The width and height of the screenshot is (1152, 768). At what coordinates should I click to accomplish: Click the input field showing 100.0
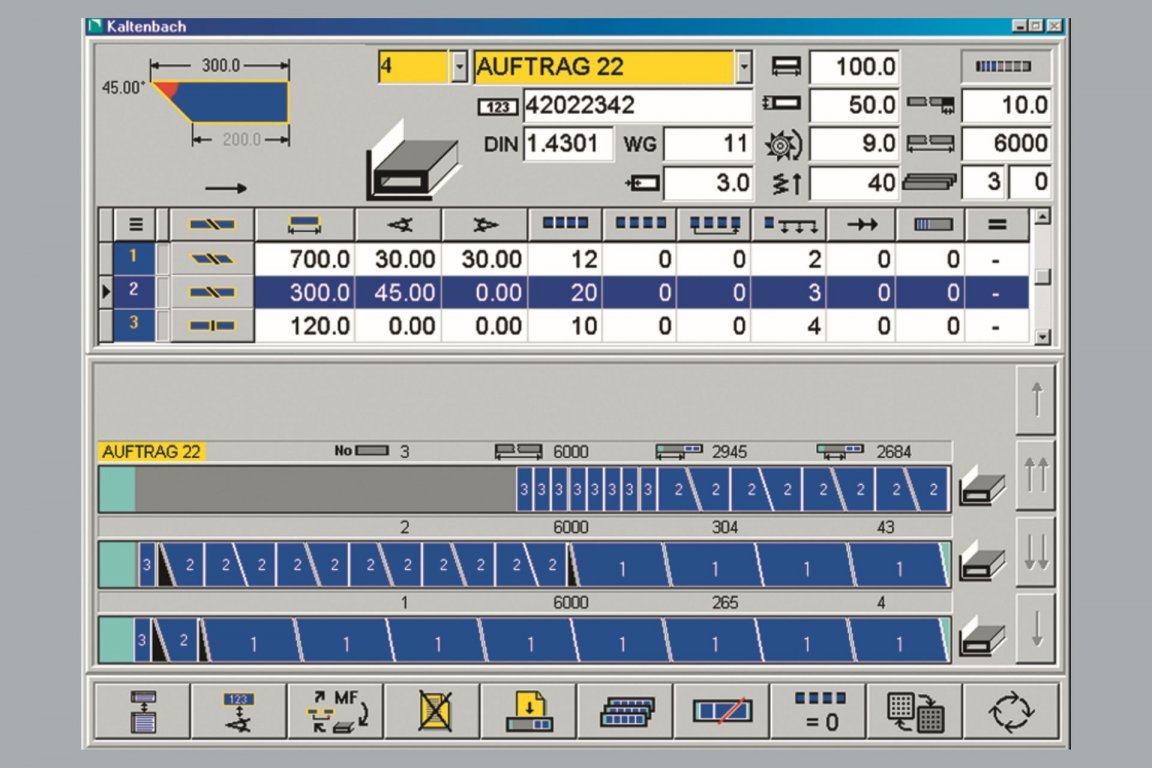(854, 67)
